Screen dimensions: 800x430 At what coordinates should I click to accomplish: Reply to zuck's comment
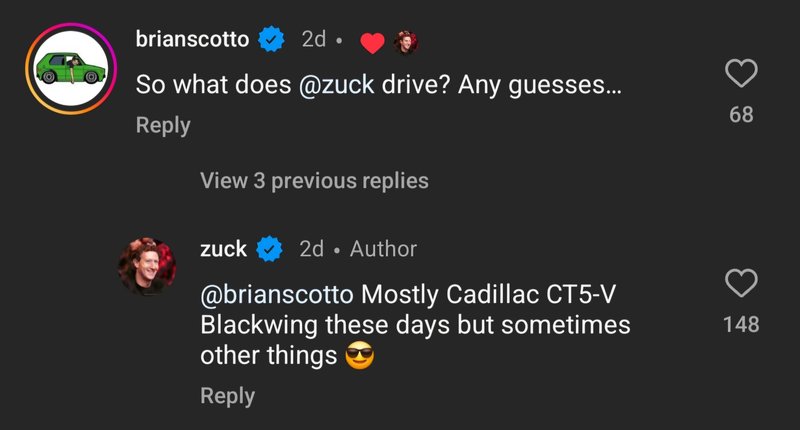(227, 395)
